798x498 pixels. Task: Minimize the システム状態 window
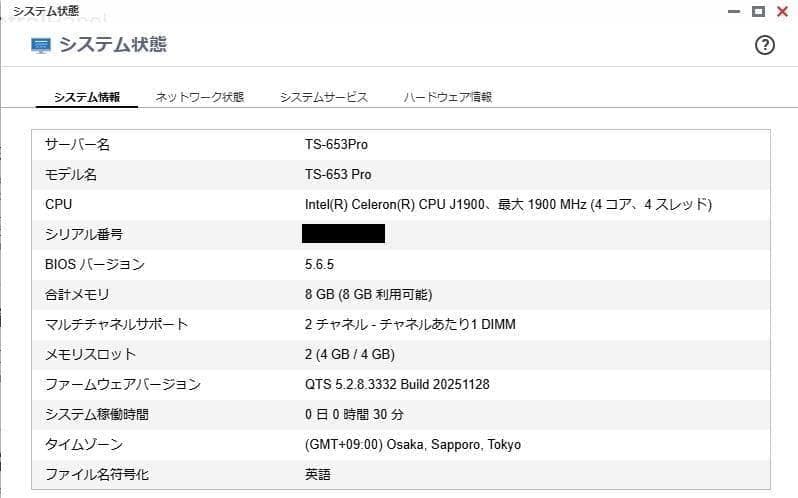click(734, 11)
